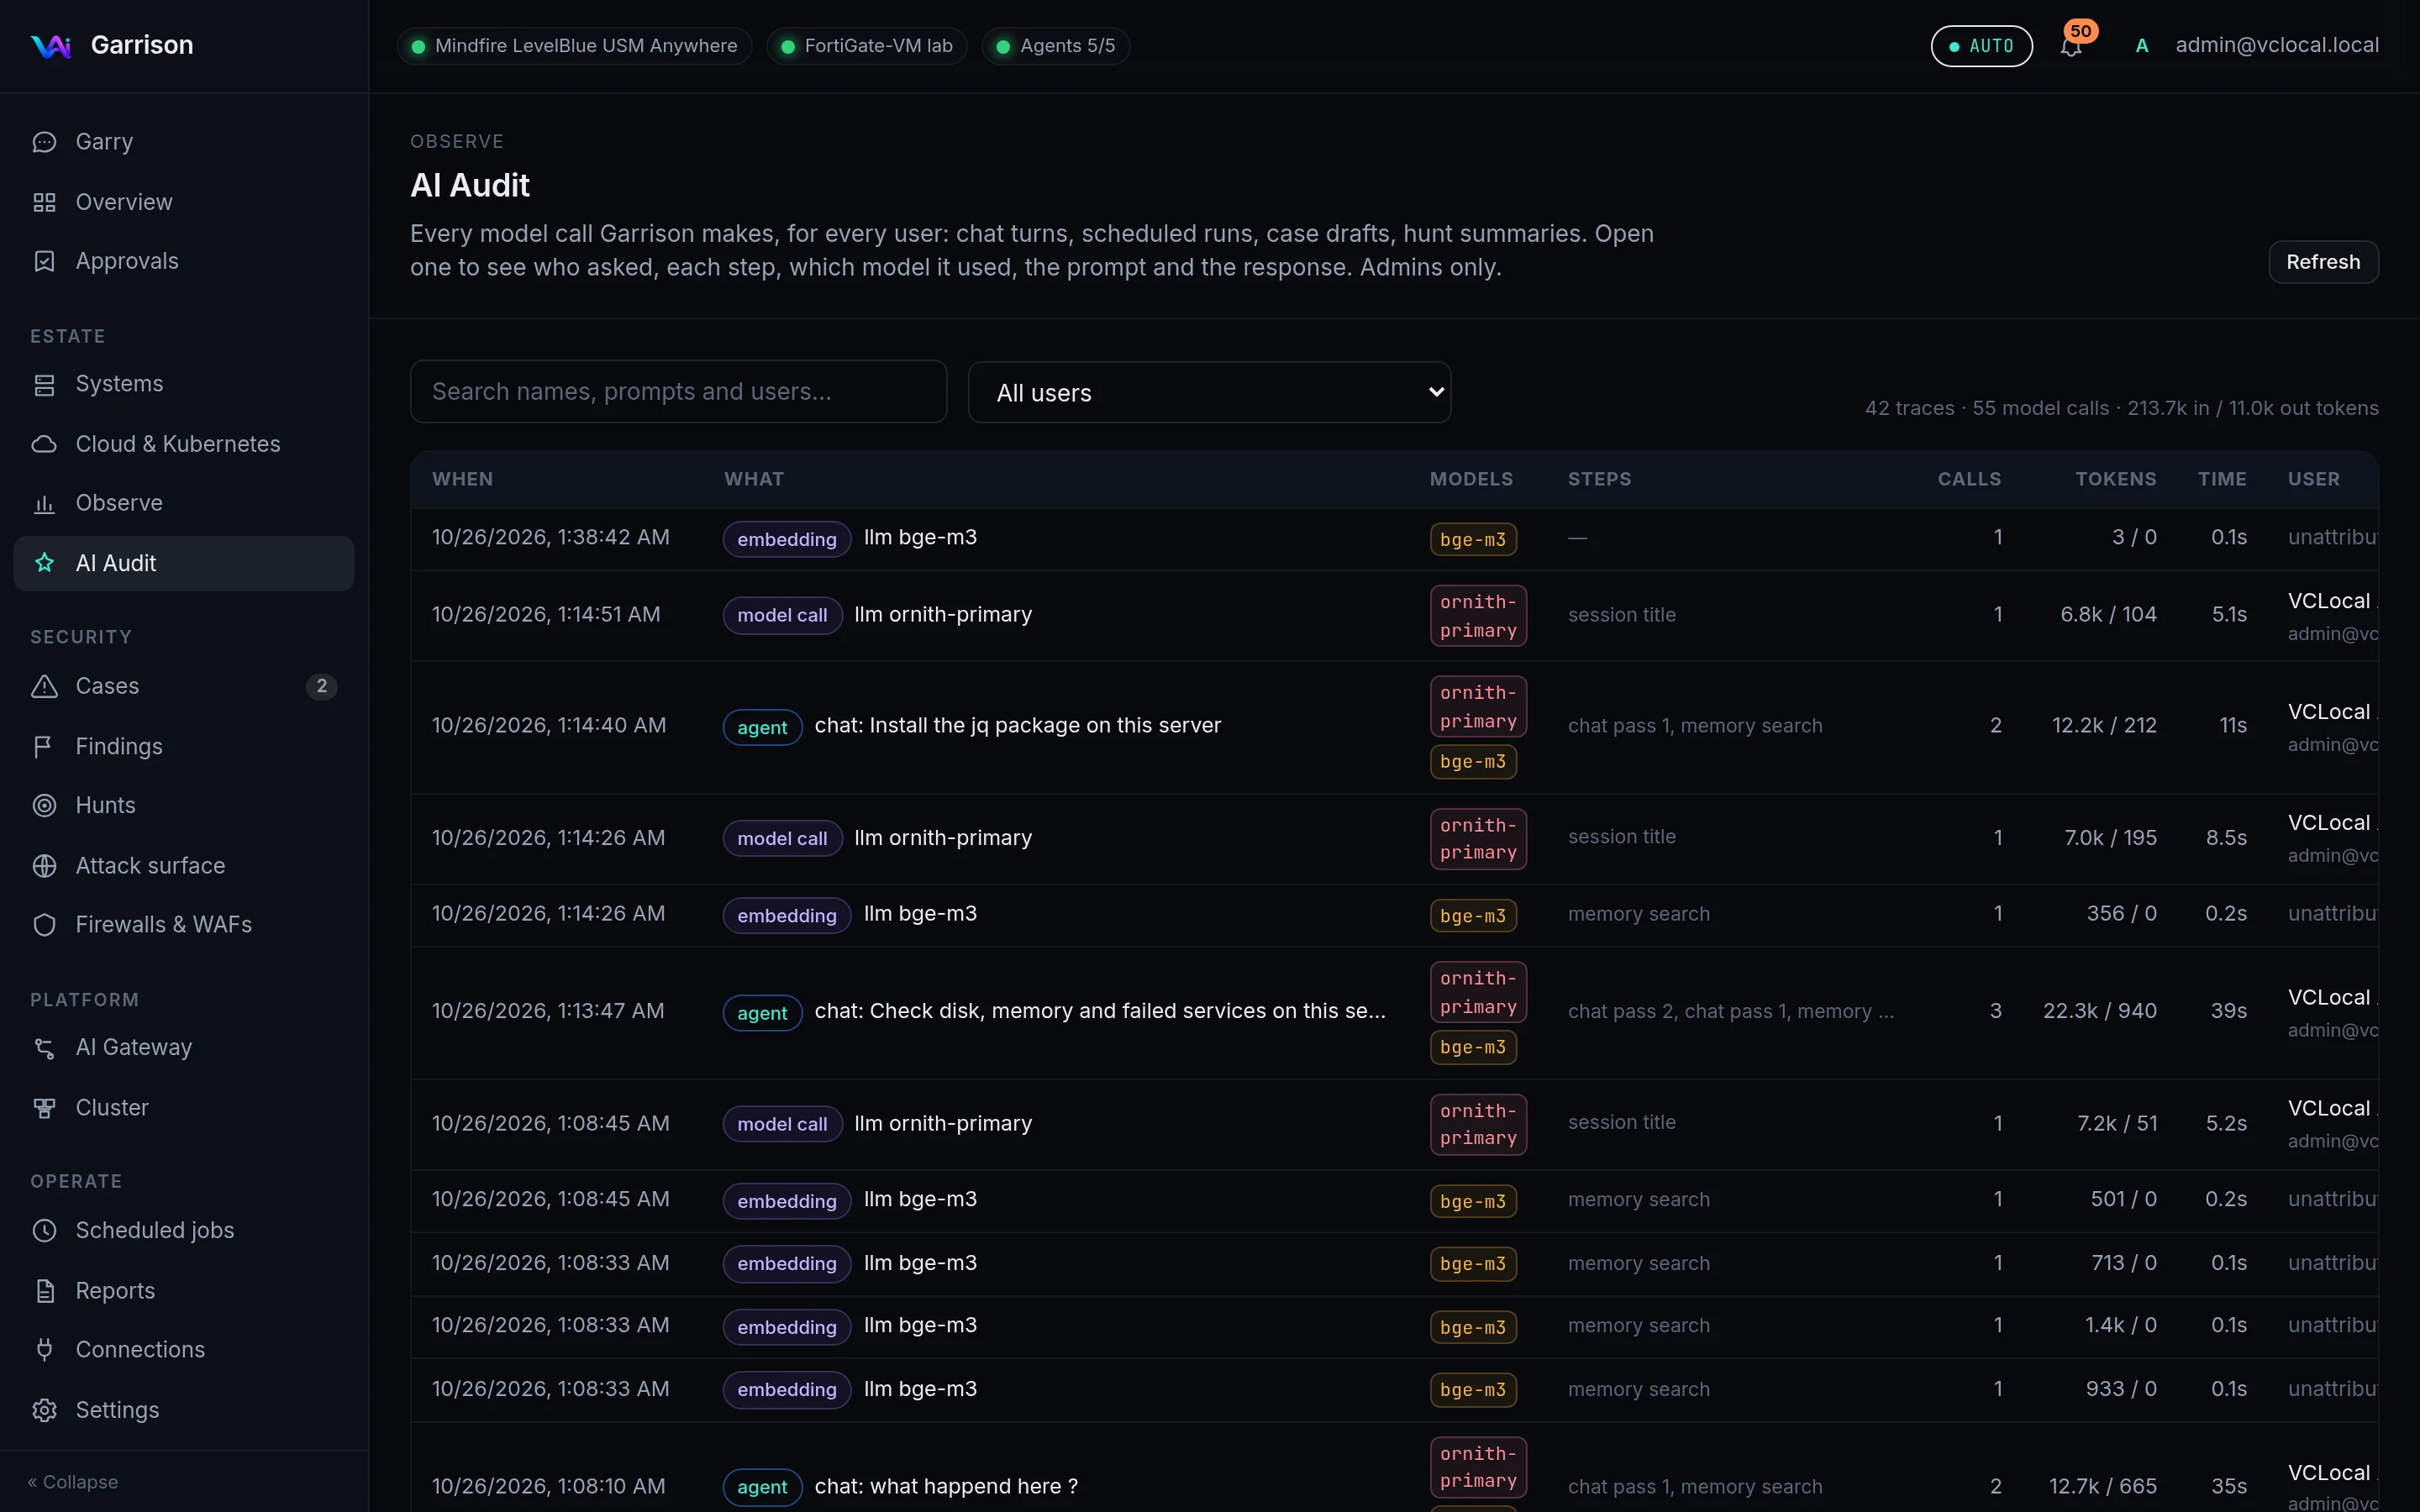Go to the Scheduled jobs label
The width and height of the screenshot is (2420, 1512).
[x=155, y=1230]
